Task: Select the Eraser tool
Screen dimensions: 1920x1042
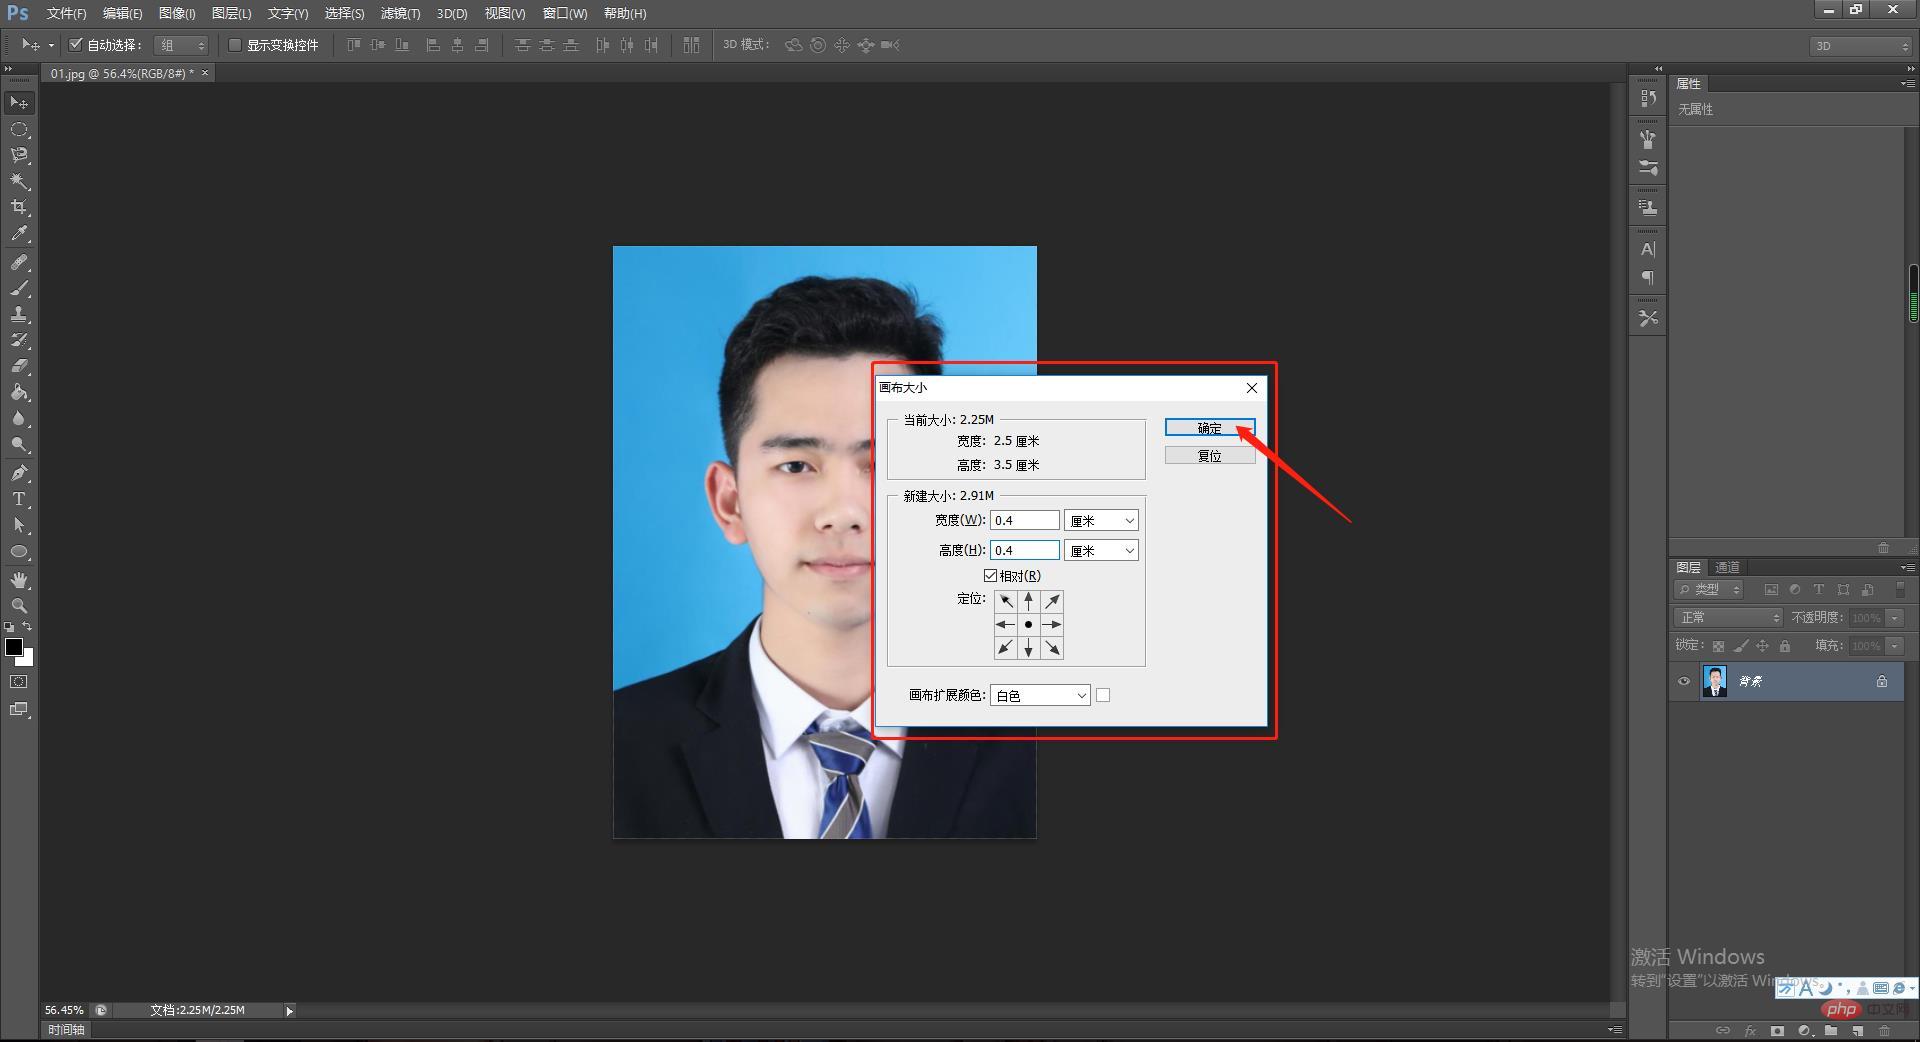Action: [x=19, y=366]
